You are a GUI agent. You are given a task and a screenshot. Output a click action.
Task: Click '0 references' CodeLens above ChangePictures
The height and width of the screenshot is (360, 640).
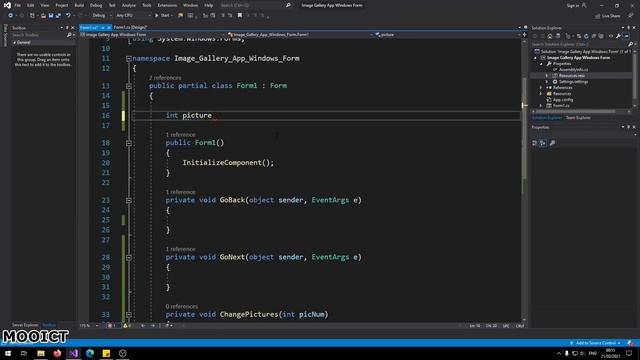point(182,306)
